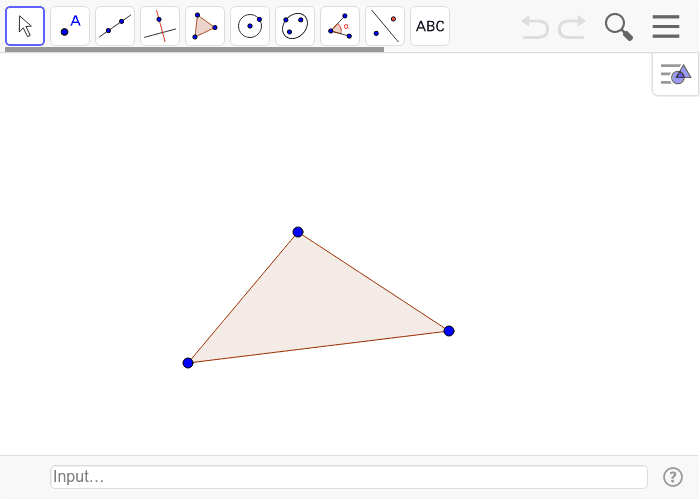Select Circle with Center through Point tool
Viewport: 700px width, 500px height.
(250, 26)
